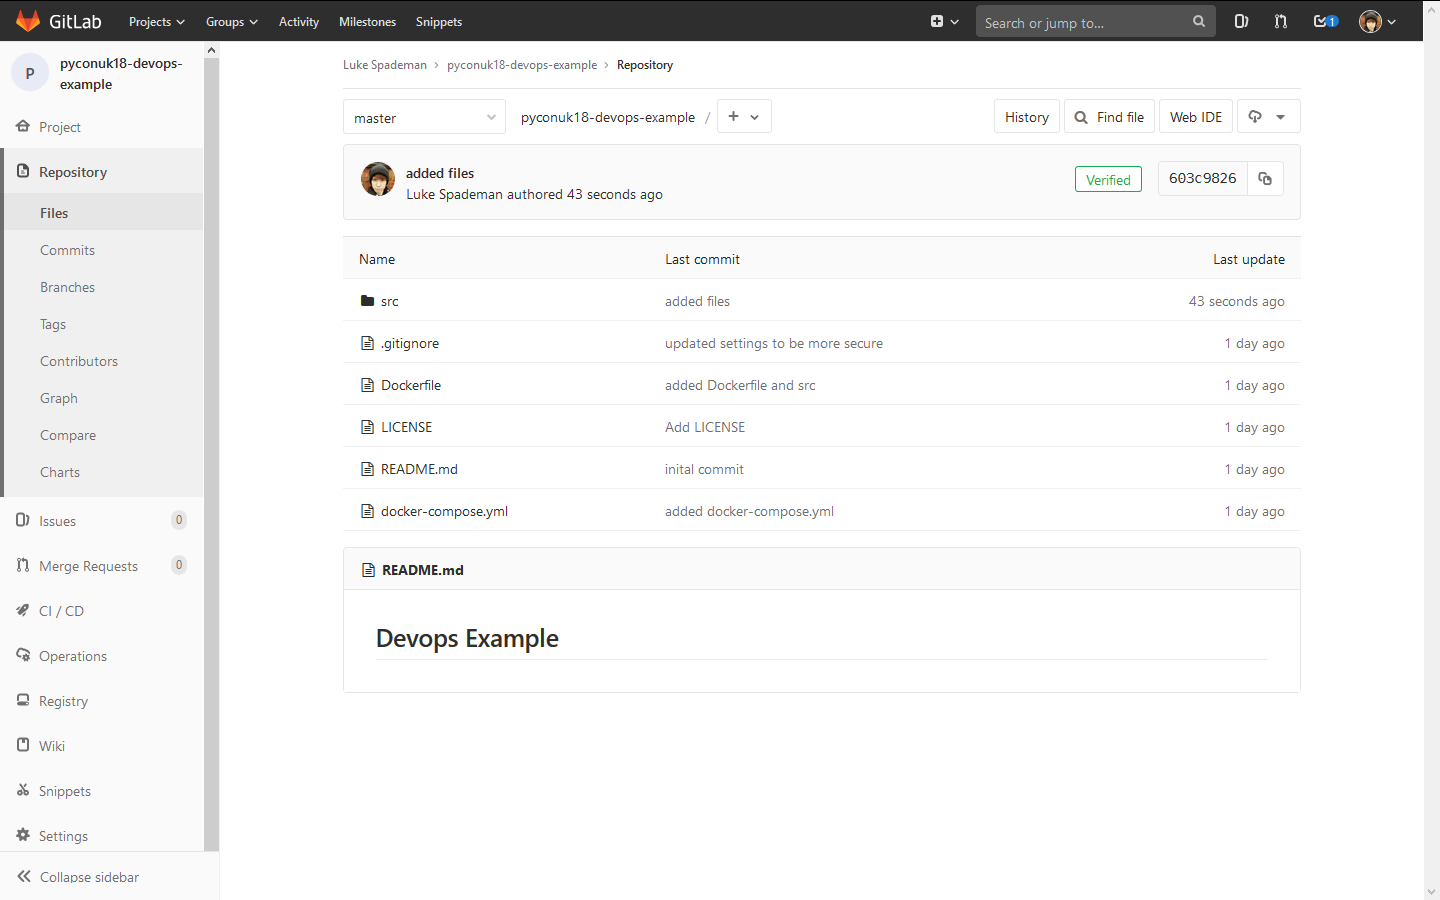The image size is (1440, 900).
Task: Open 'Add LICENSE' commit link
Action: (x=705, y=427)
